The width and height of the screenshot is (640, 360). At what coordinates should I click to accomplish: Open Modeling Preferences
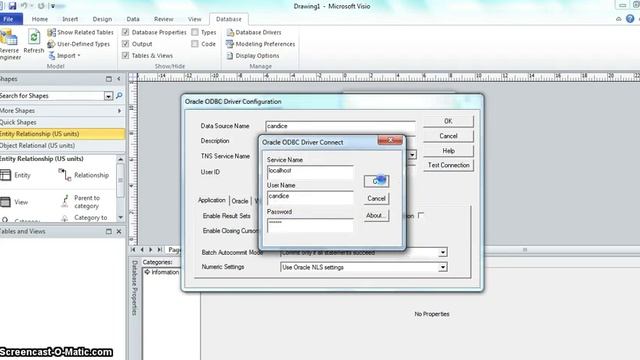[x=260, y=44]
